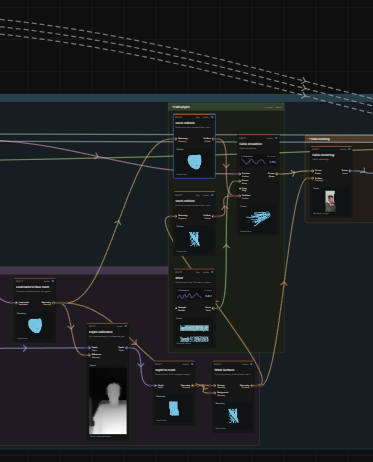Toggle the checkbox on the blue-outlined selected node
373x462 pixels.
point(212,117)
